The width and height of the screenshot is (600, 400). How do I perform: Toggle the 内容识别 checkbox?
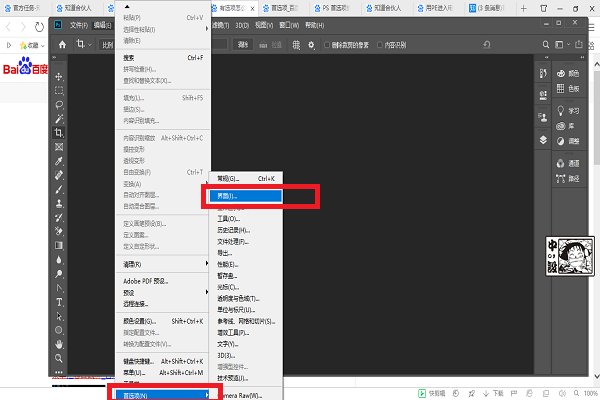click(x=380, y=45)
